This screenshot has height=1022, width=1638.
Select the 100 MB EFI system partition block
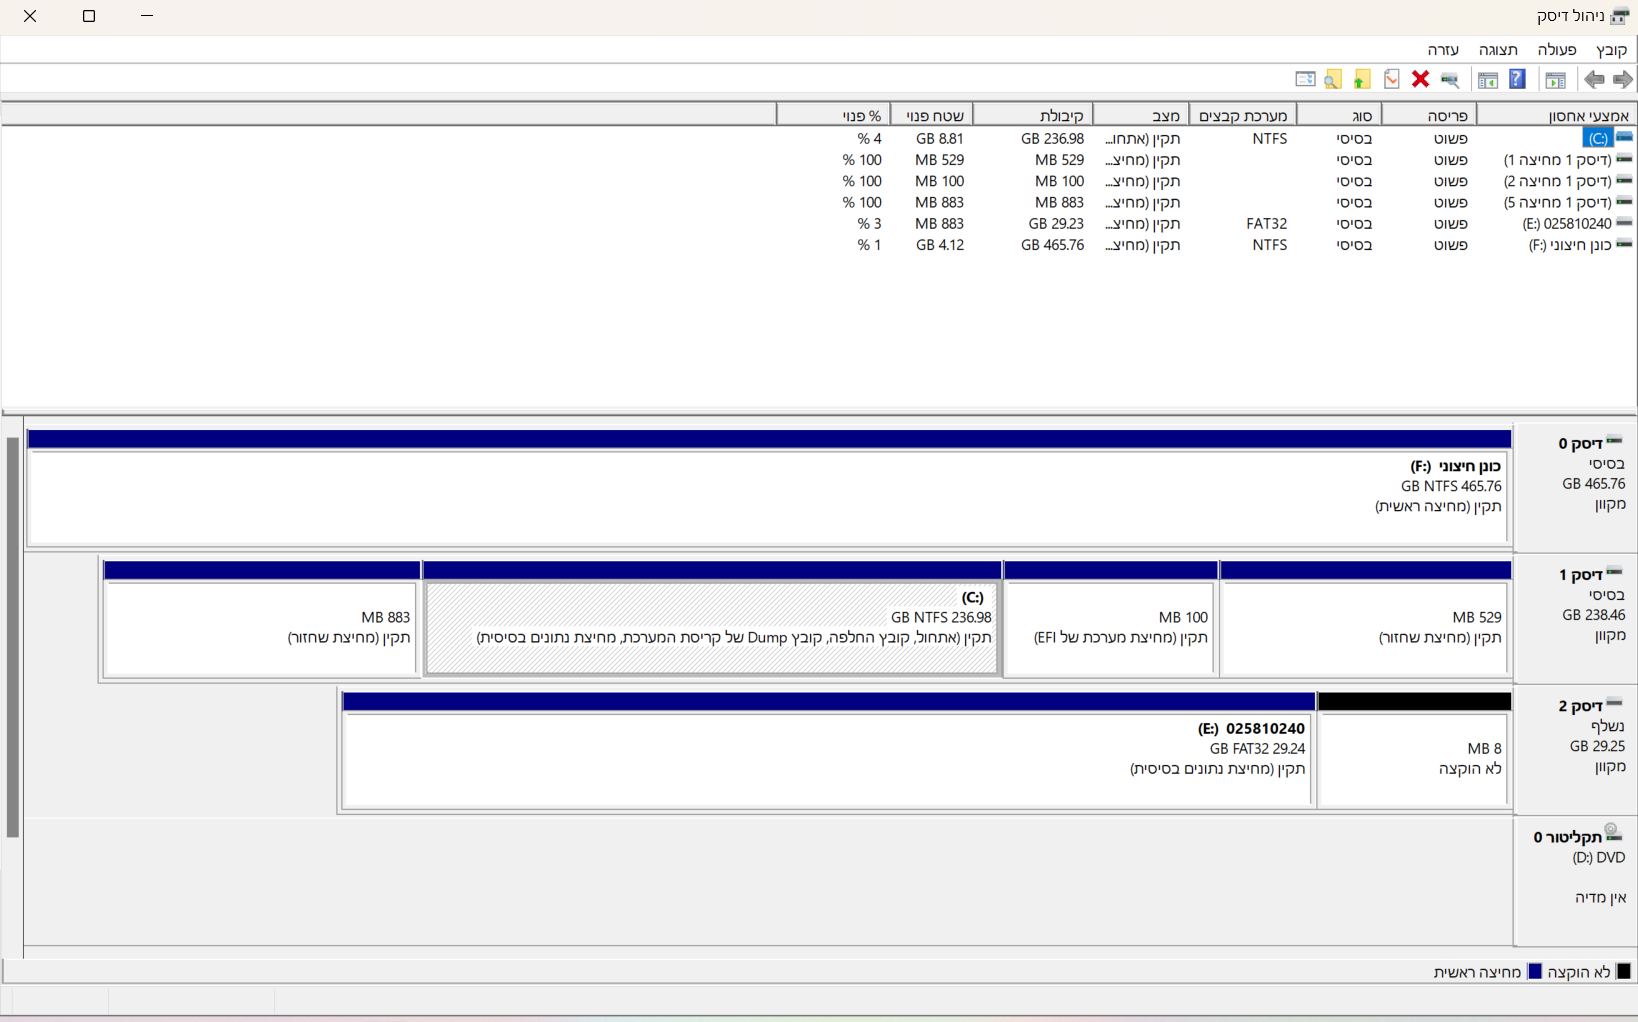[x=1110, y=619]
